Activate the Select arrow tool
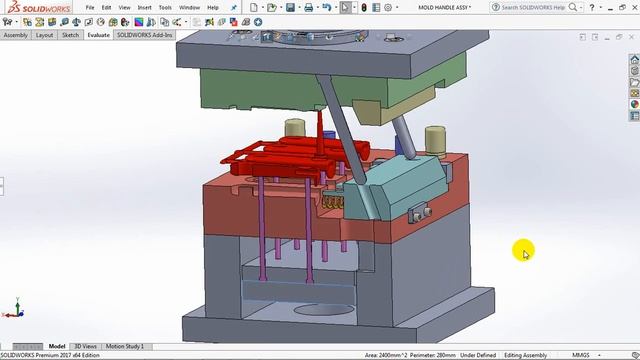Viewport: 640px width, 360px height. [x=345, y=7]
